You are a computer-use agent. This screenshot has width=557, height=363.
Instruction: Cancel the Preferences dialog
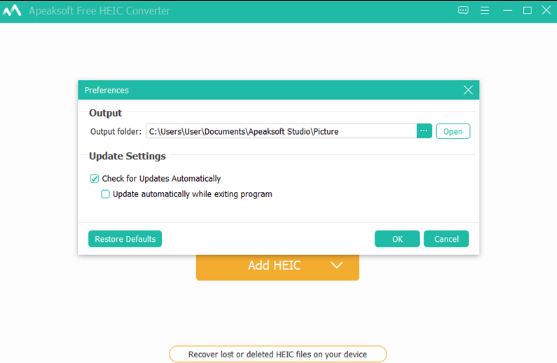[446, 239]
